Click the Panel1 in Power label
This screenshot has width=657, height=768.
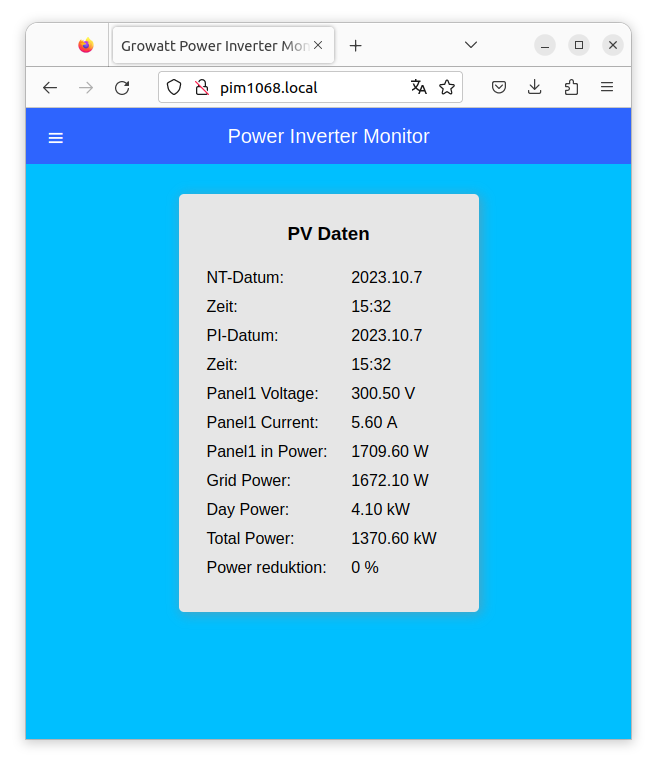coord(267,451)
